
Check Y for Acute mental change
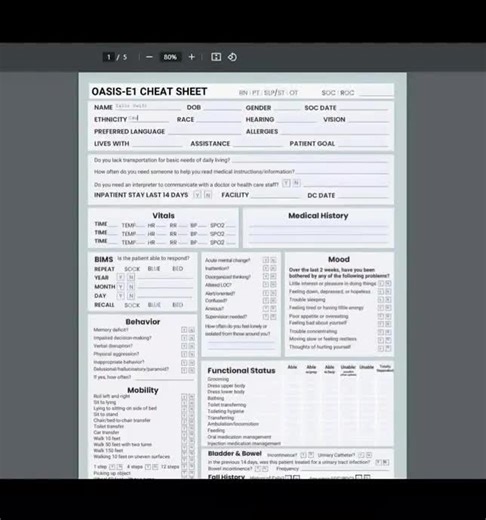point(266,260)
